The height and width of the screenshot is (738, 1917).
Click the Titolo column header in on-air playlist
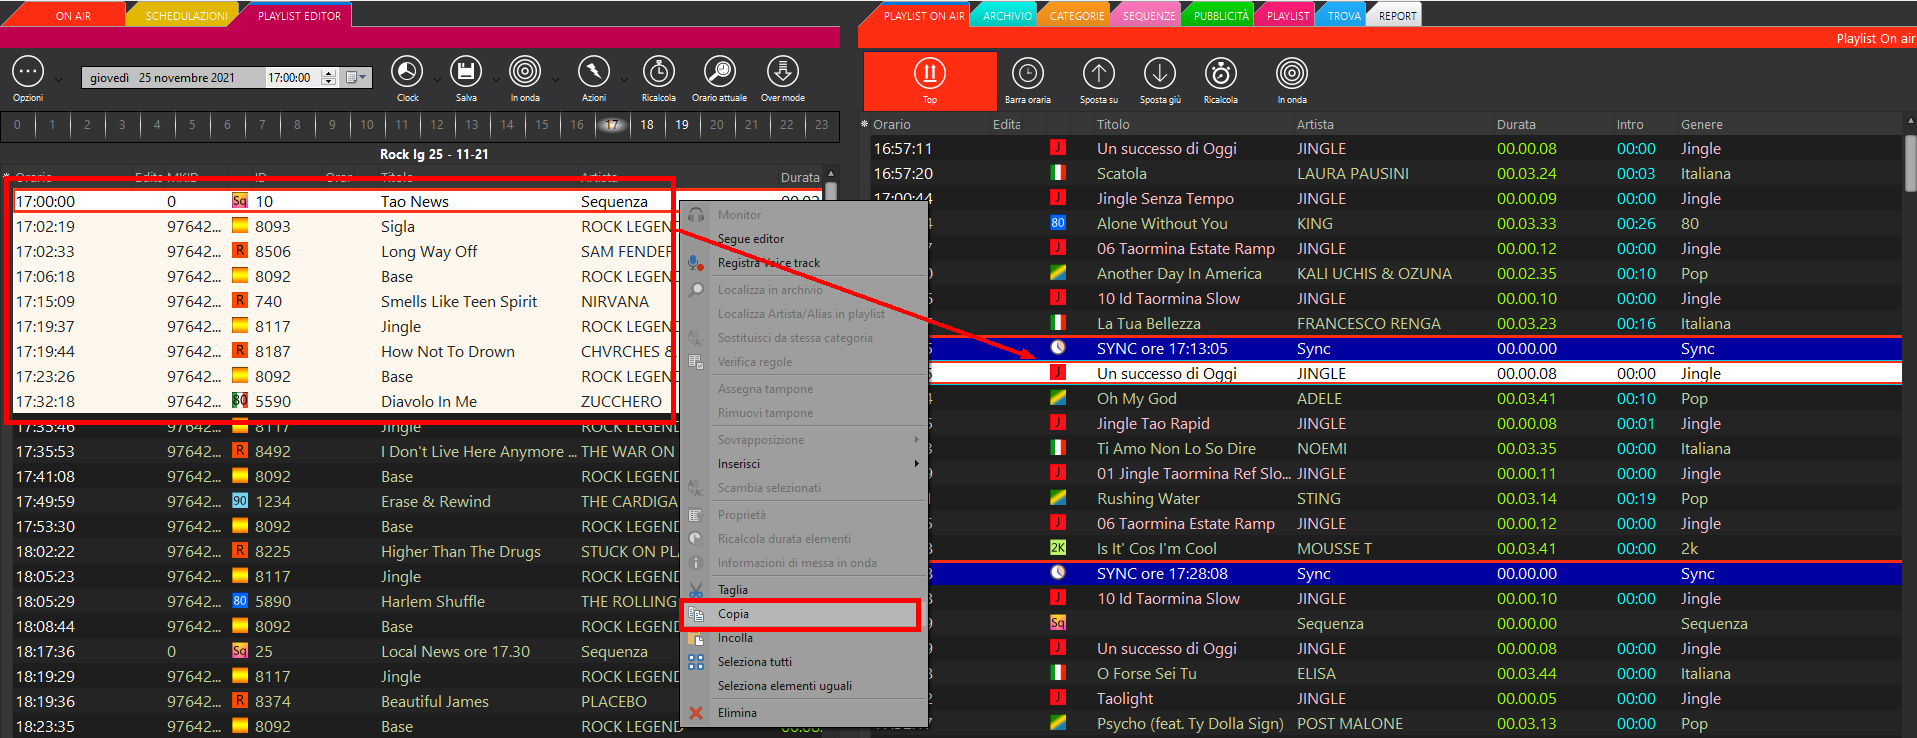tap(1113, 124)
